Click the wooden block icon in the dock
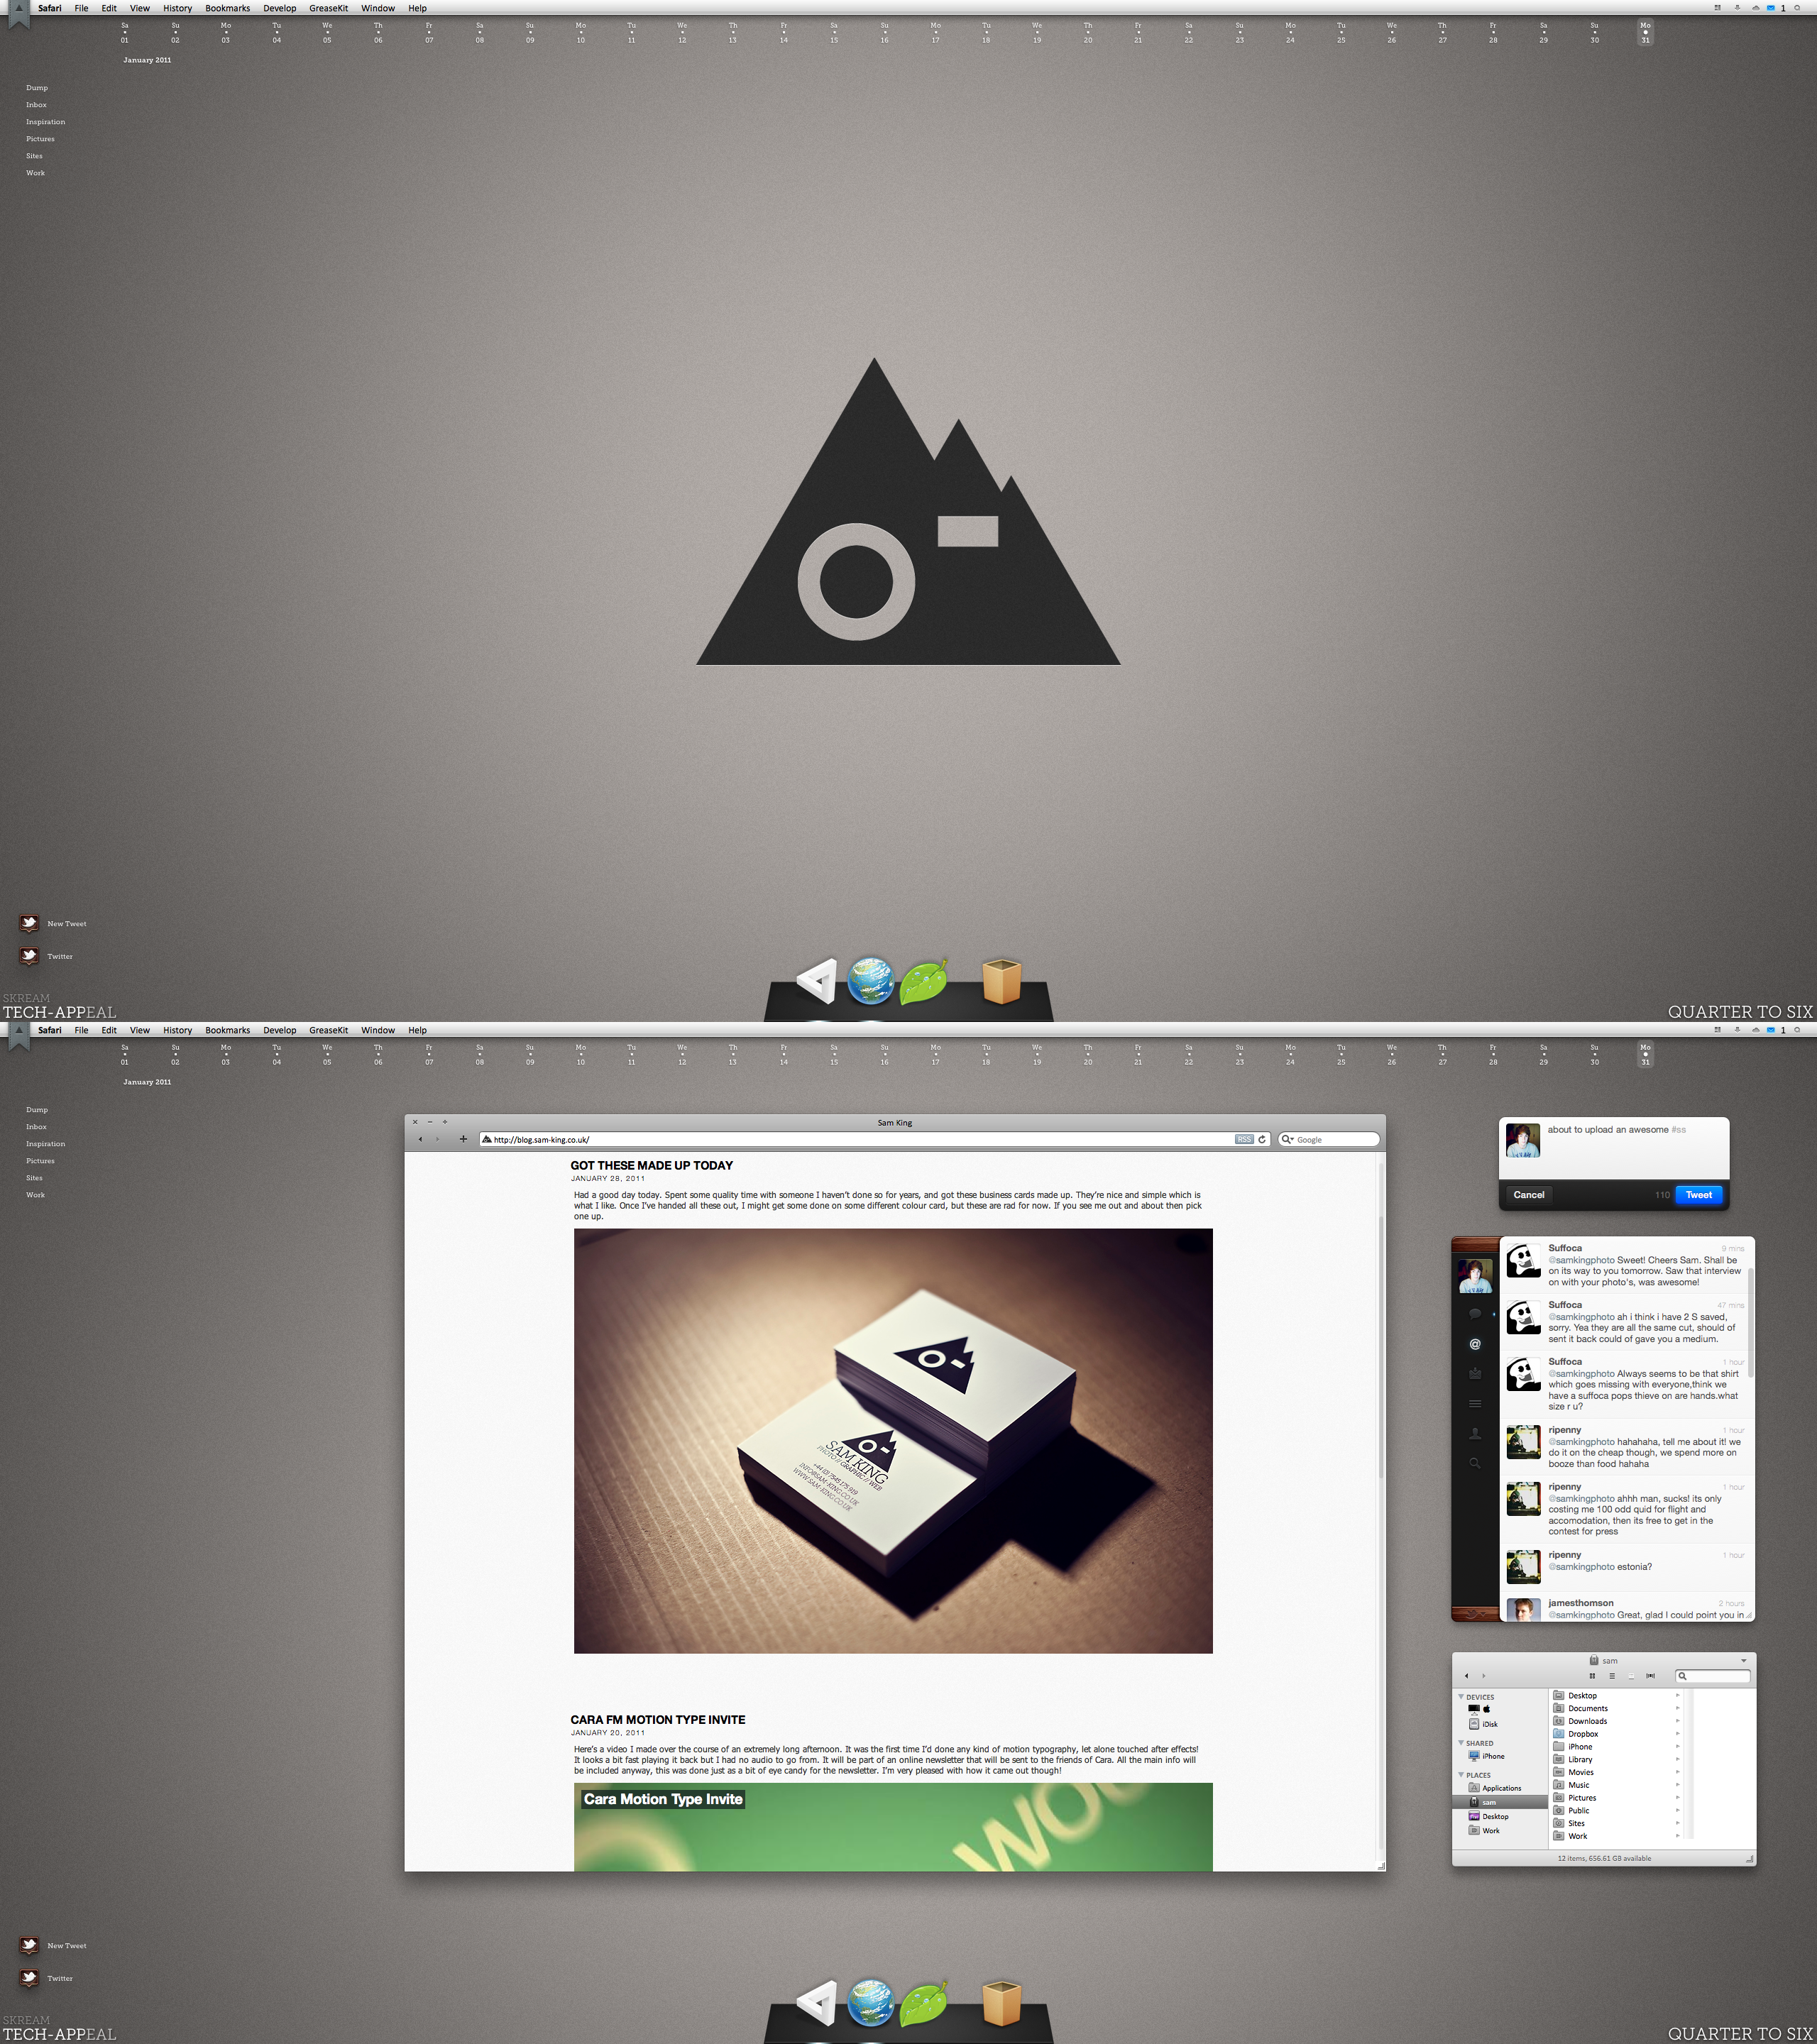 [x=998, y=982]
